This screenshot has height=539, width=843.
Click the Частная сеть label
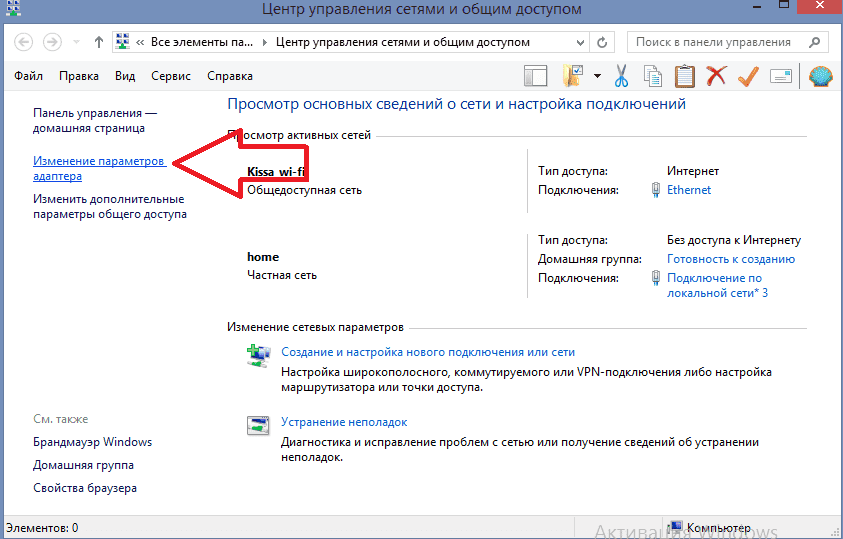282,275
